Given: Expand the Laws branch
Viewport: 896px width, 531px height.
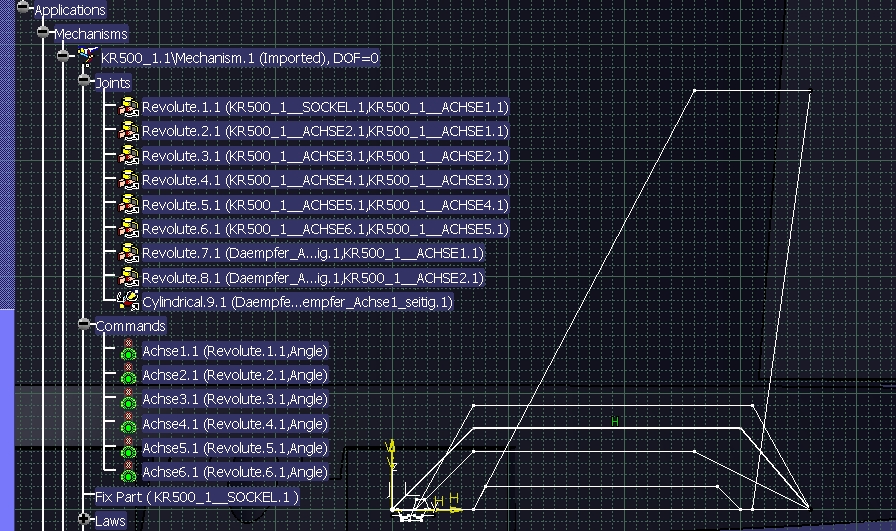Looking at the screenshot, I should click(84, 519).
